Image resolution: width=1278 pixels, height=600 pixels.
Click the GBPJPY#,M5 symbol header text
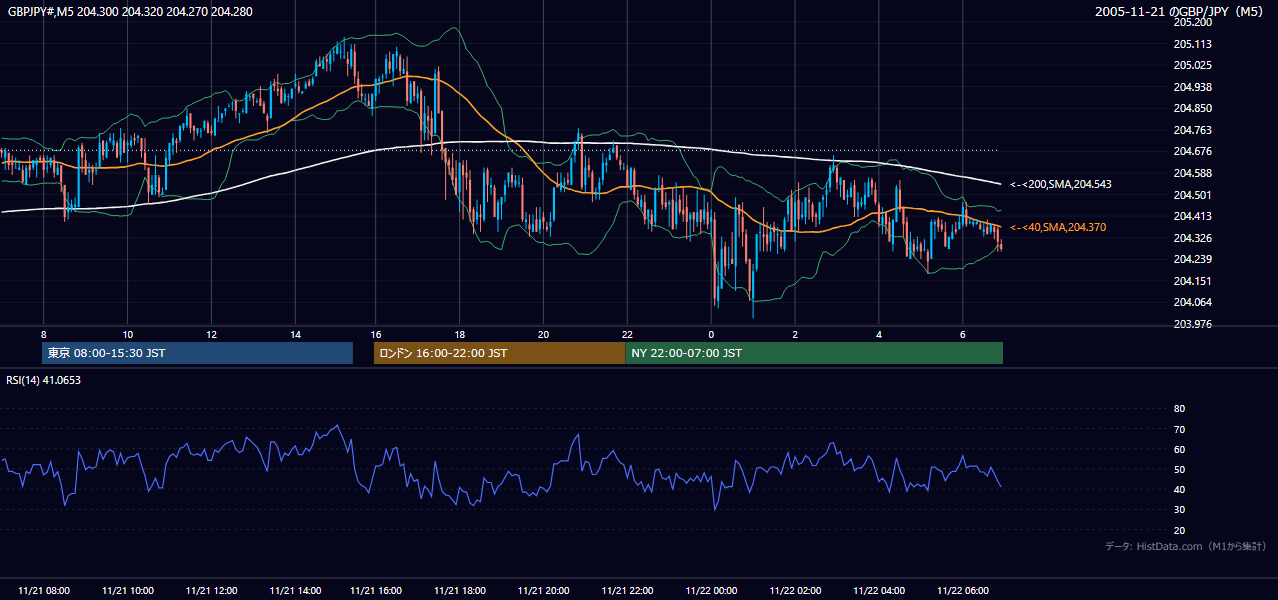128,10
